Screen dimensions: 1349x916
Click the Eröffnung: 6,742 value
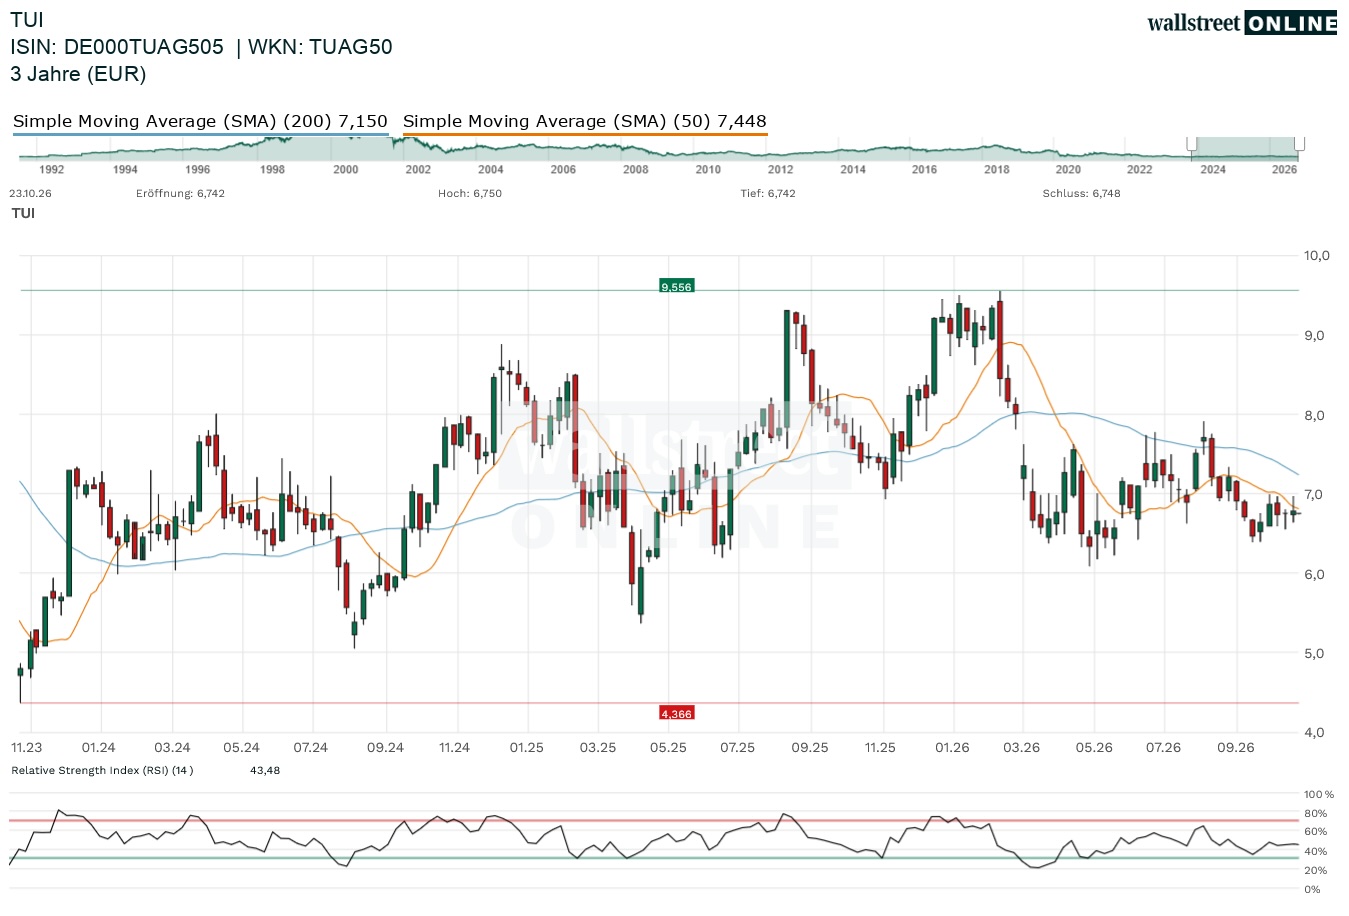click(x=180, y=193)
